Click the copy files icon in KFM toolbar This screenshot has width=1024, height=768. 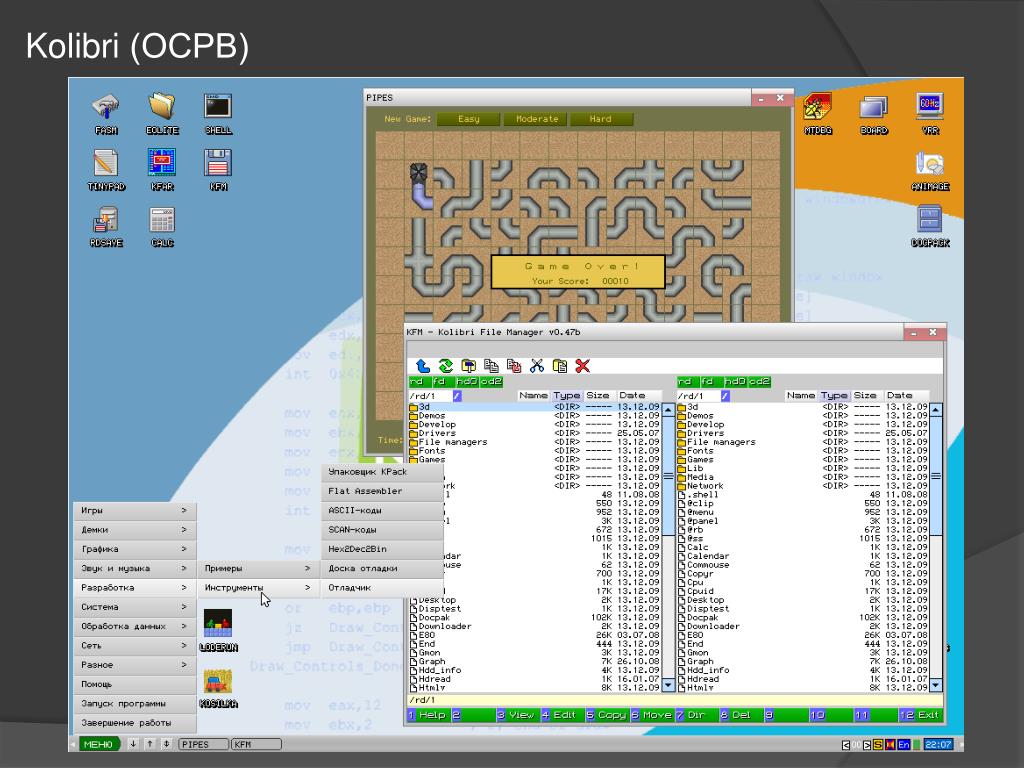click(491, 366)
